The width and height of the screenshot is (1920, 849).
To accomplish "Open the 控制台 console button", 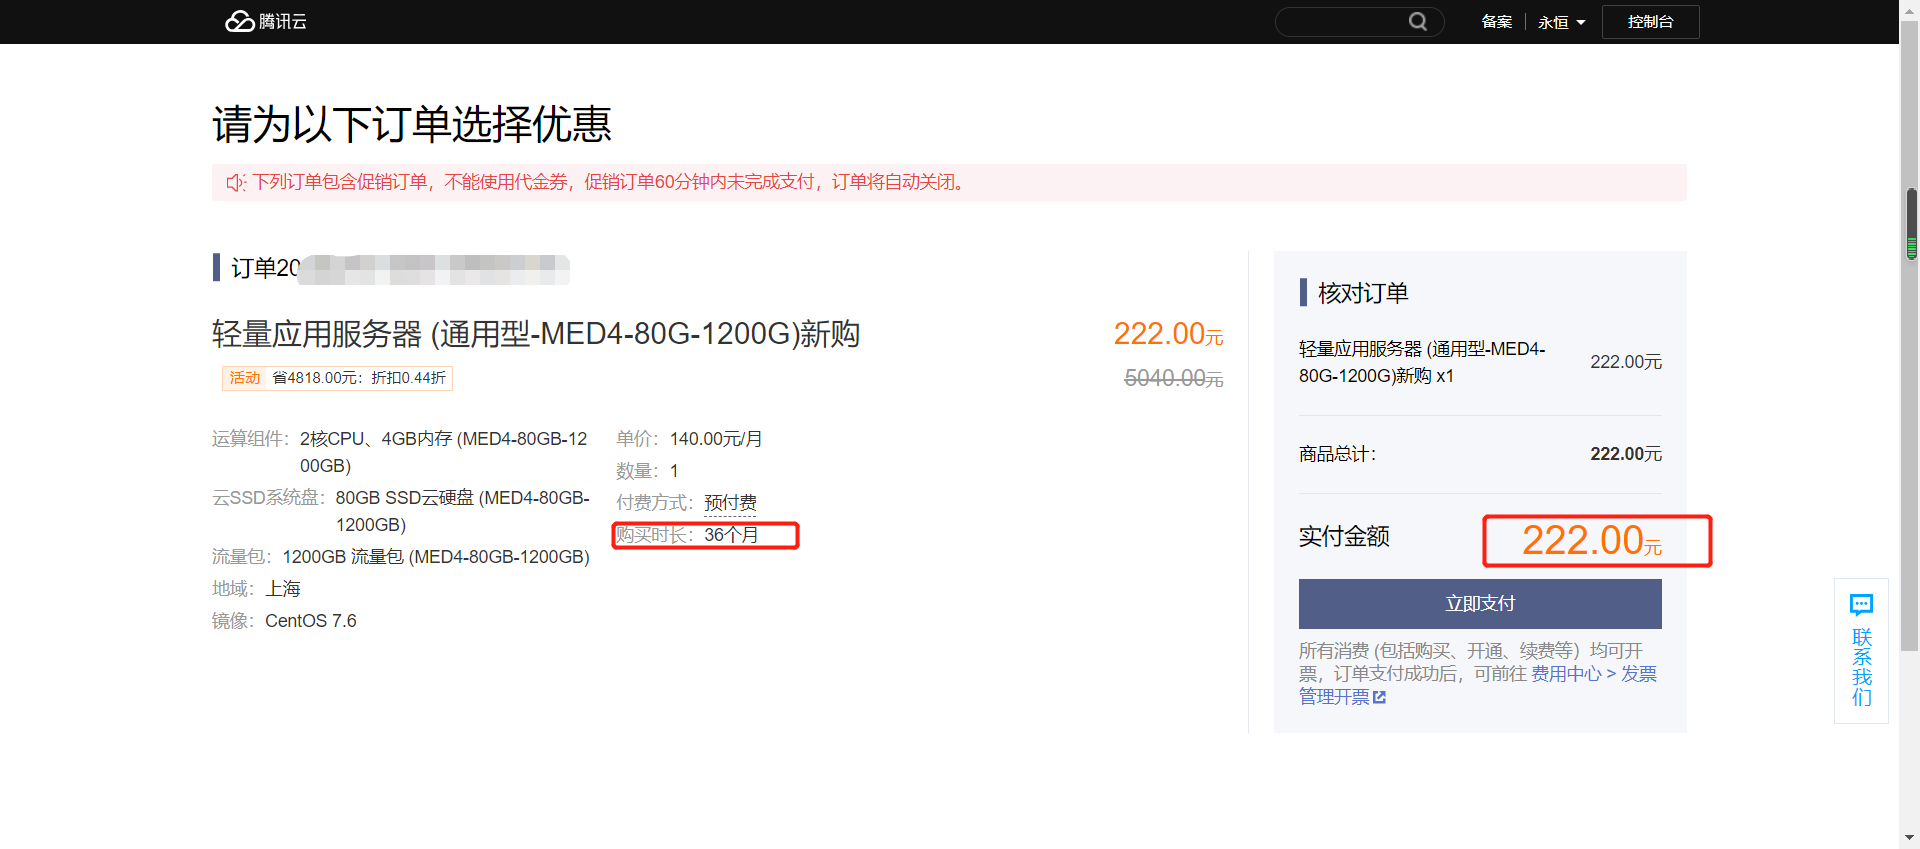I will tap(1650, 21).
